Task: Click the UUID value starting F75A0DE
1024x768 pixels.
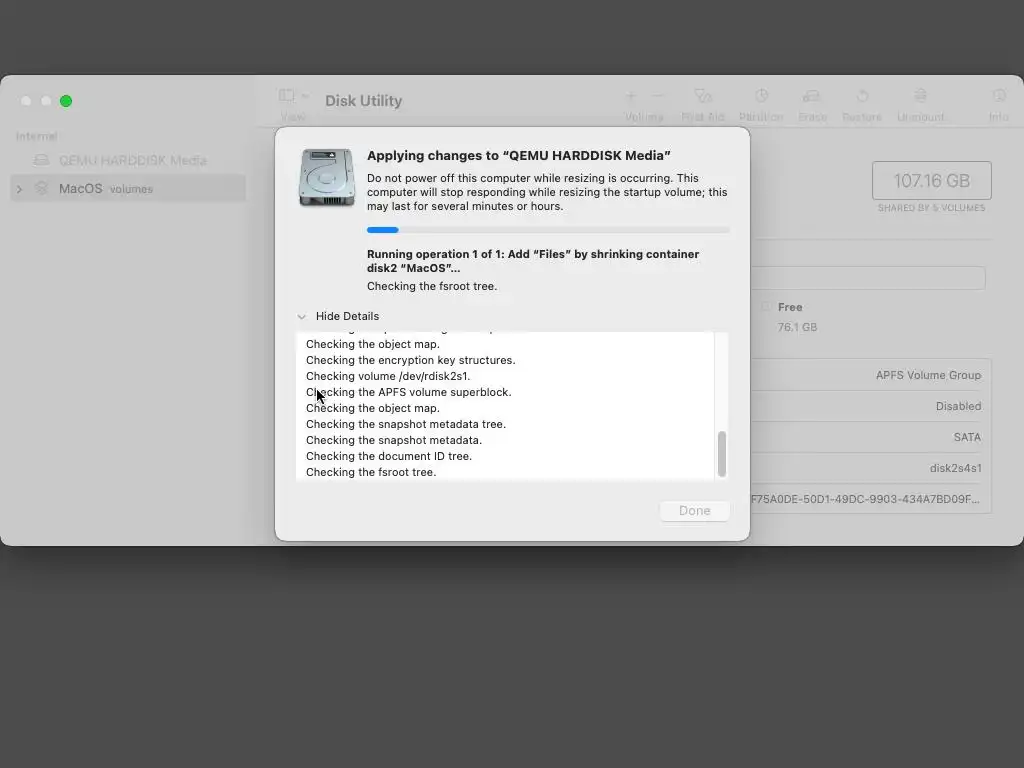Action: 865,499
